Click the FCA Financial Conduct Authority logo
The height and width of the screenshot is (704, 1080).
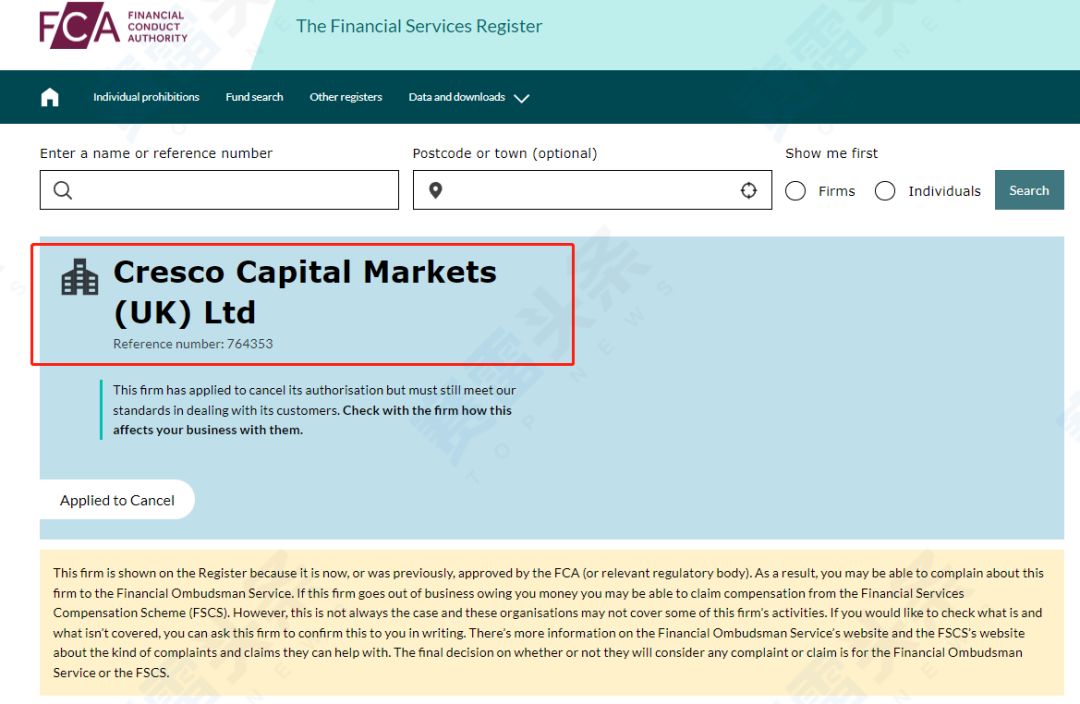point(114,26)
